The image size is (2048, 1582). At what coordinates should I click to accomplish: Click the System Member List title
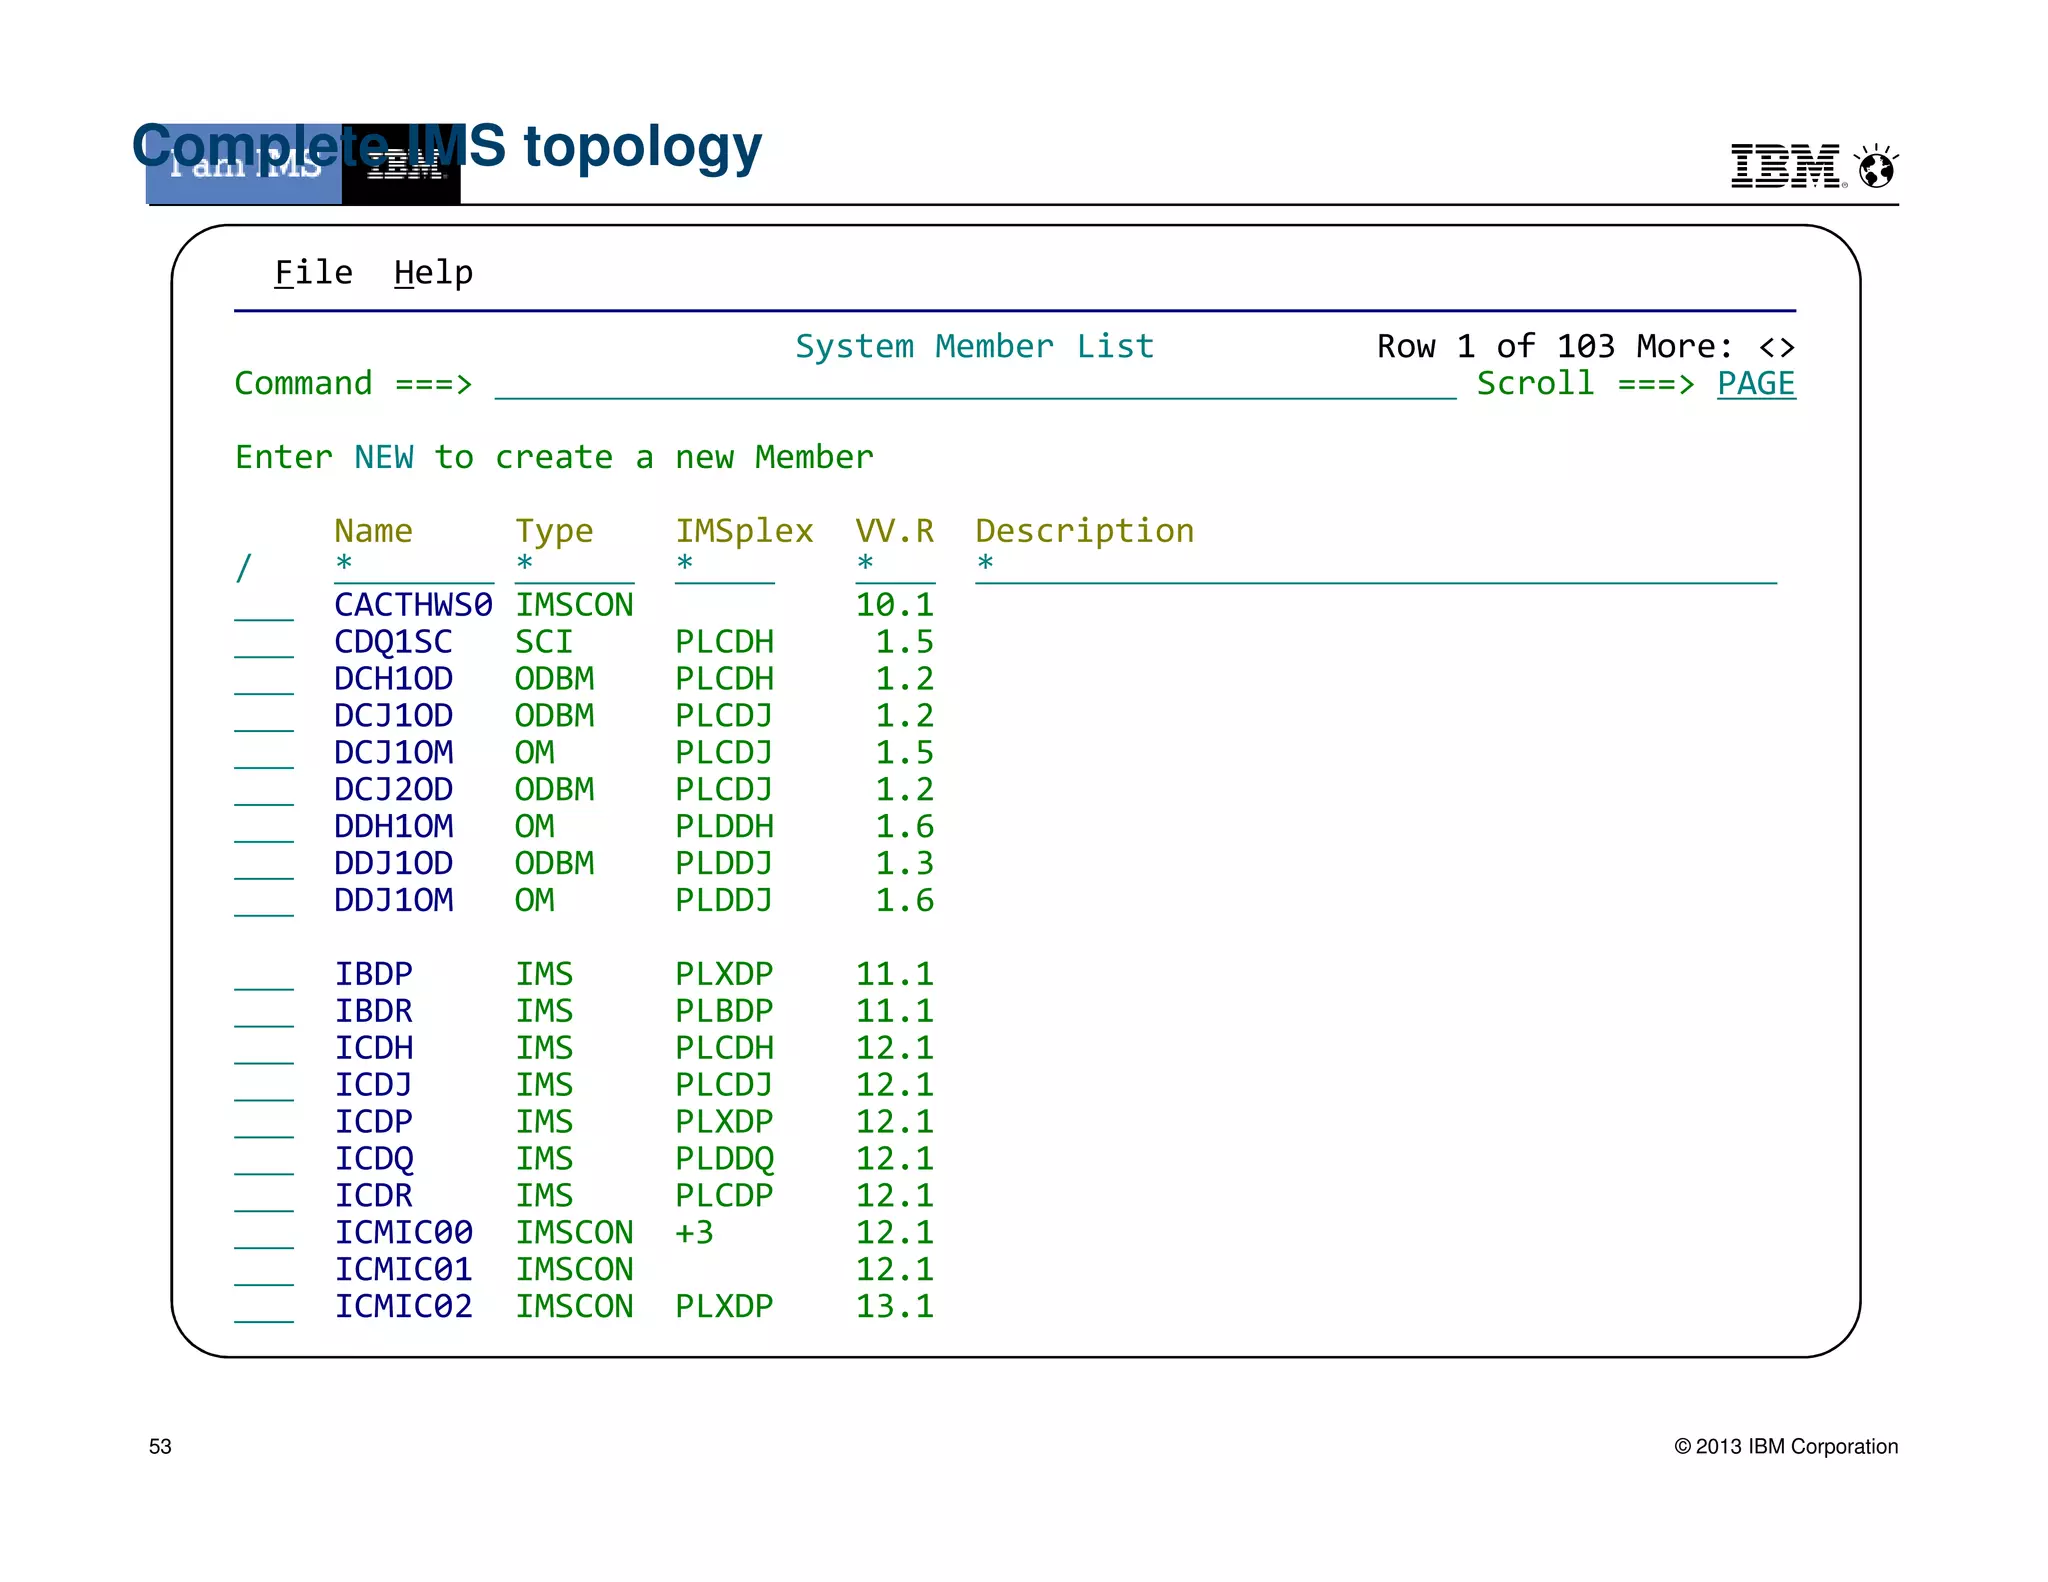[975, 347]
